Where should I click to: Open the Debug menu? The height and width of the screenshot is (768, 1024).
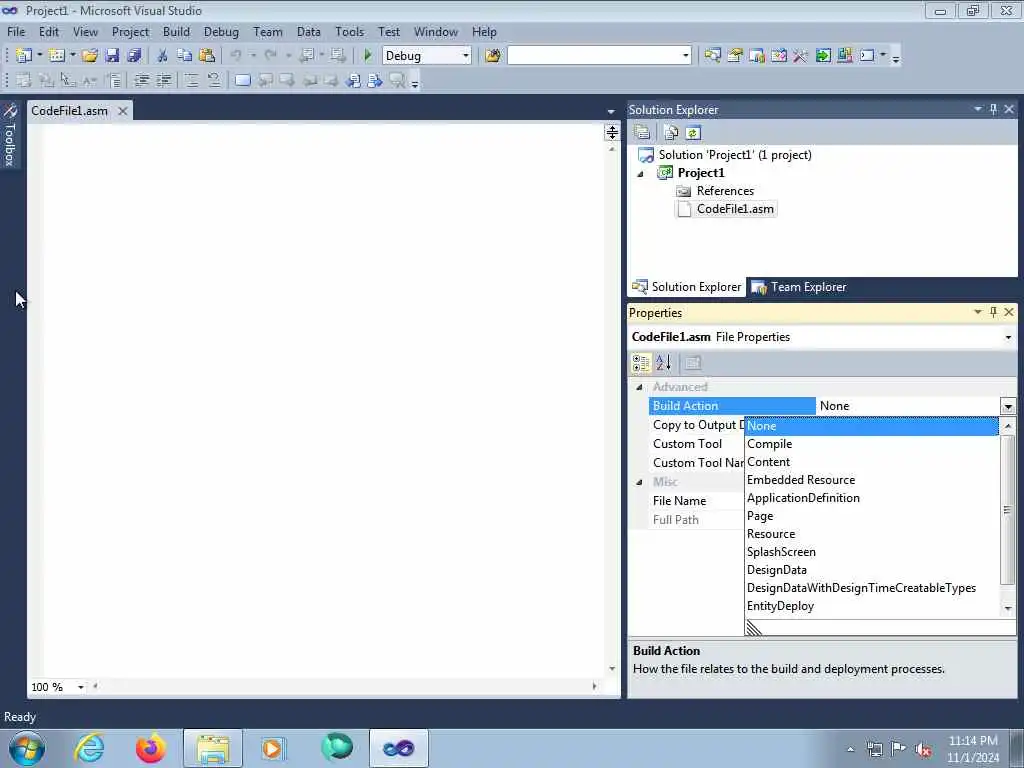[221, 32]
